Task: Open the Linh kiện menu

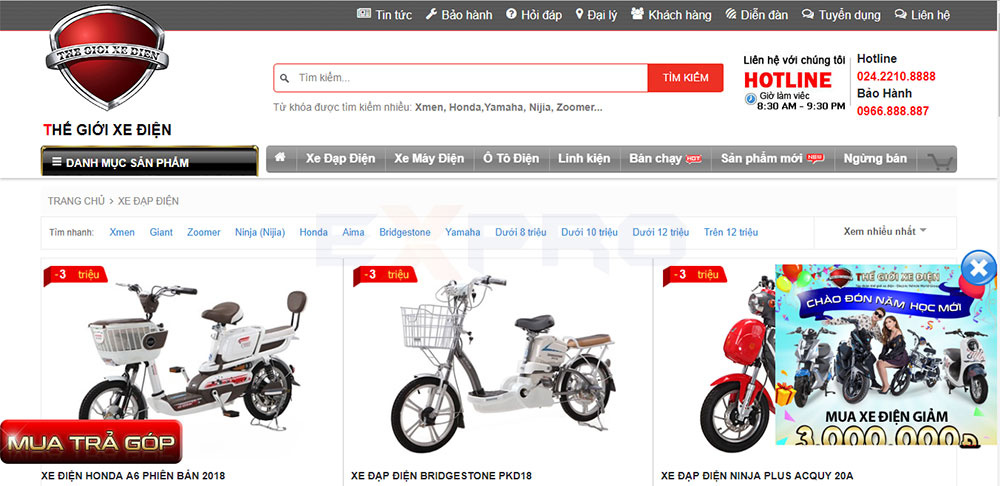Action: (x=584, y=159)
